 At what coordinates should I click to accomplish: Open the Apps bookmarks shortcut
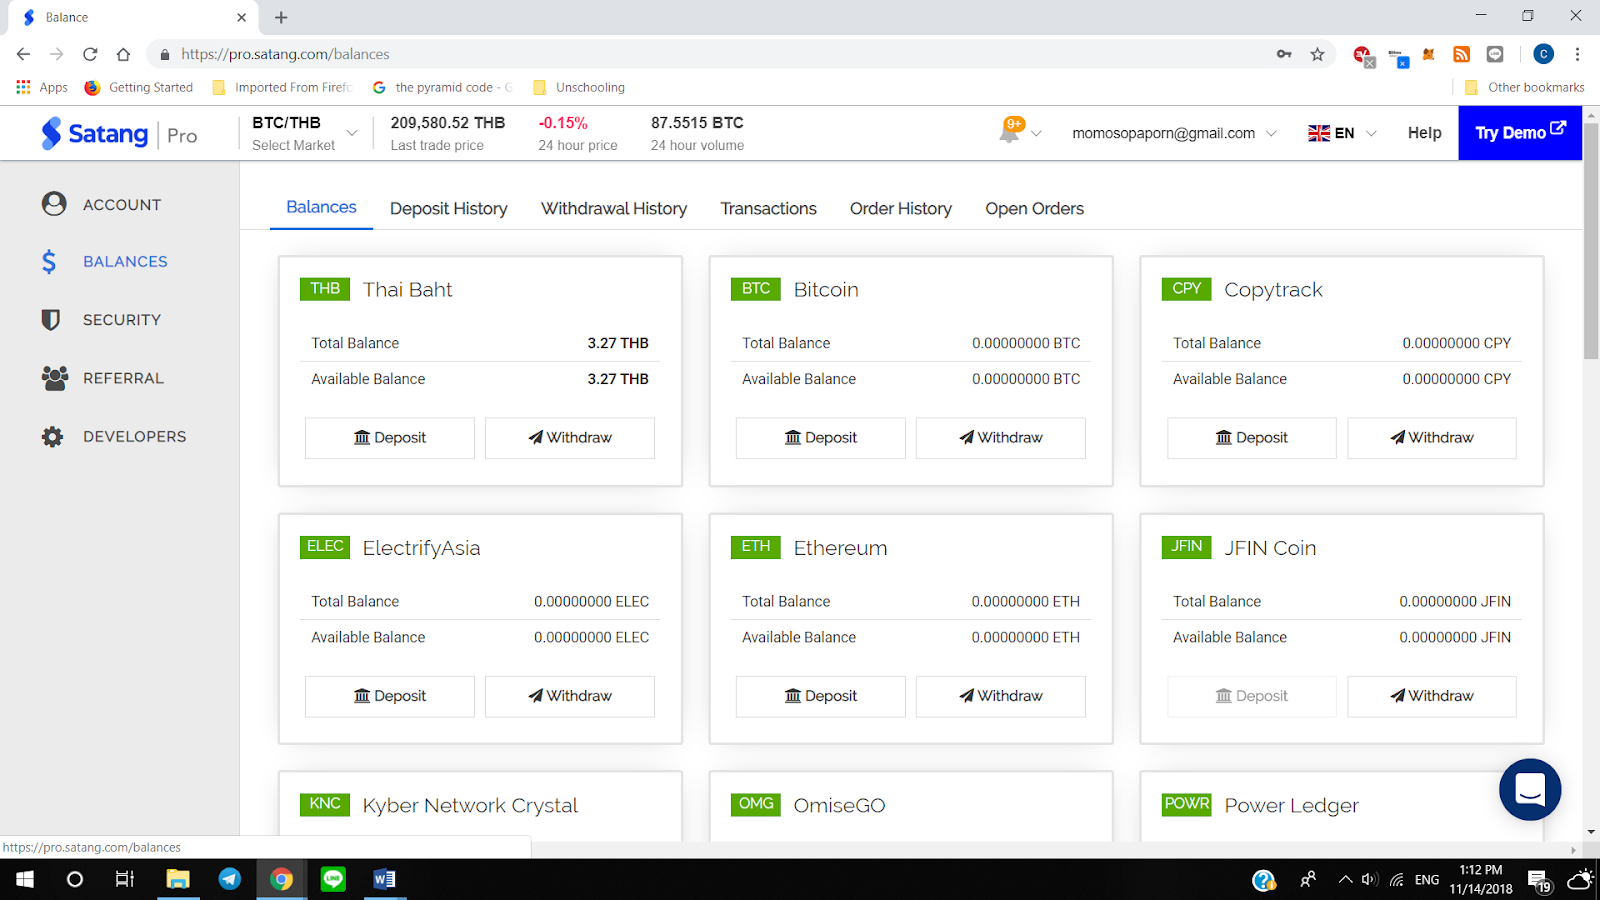42,87
